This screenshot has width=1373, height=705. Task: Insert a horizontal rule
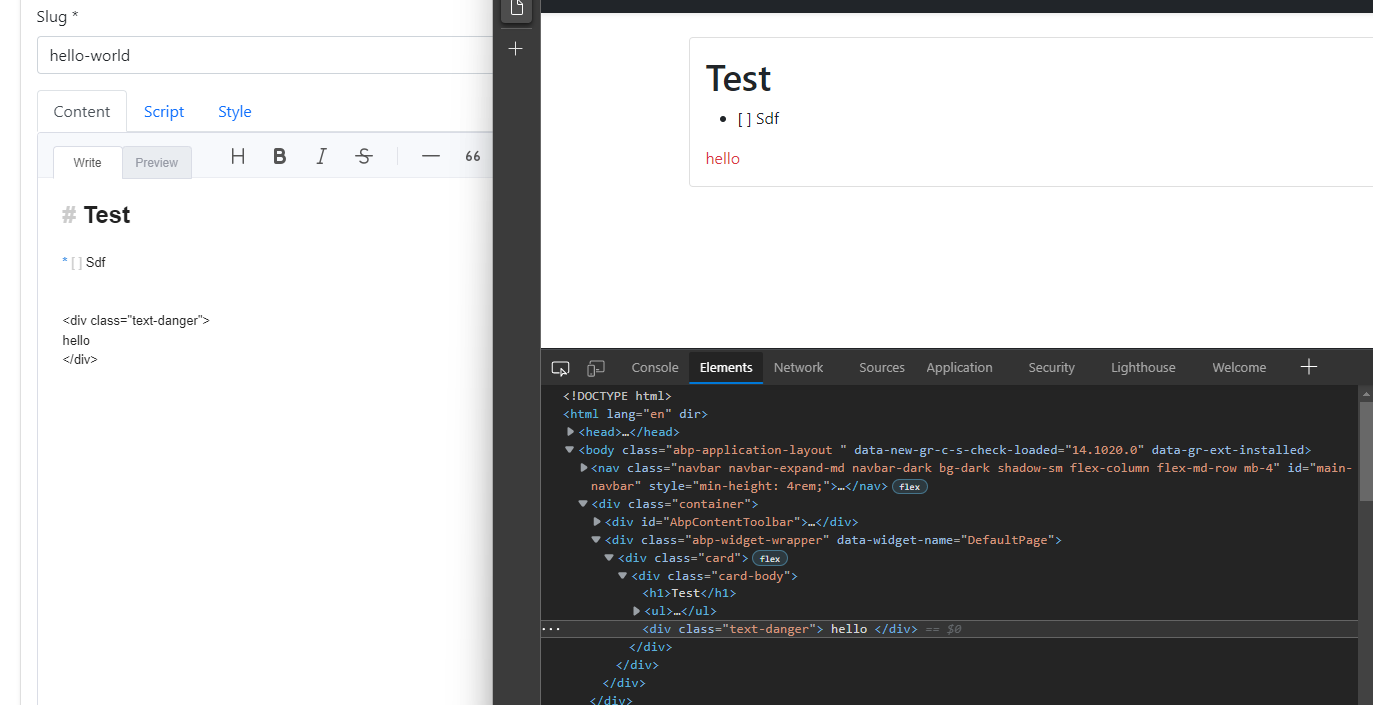[430, 156]
